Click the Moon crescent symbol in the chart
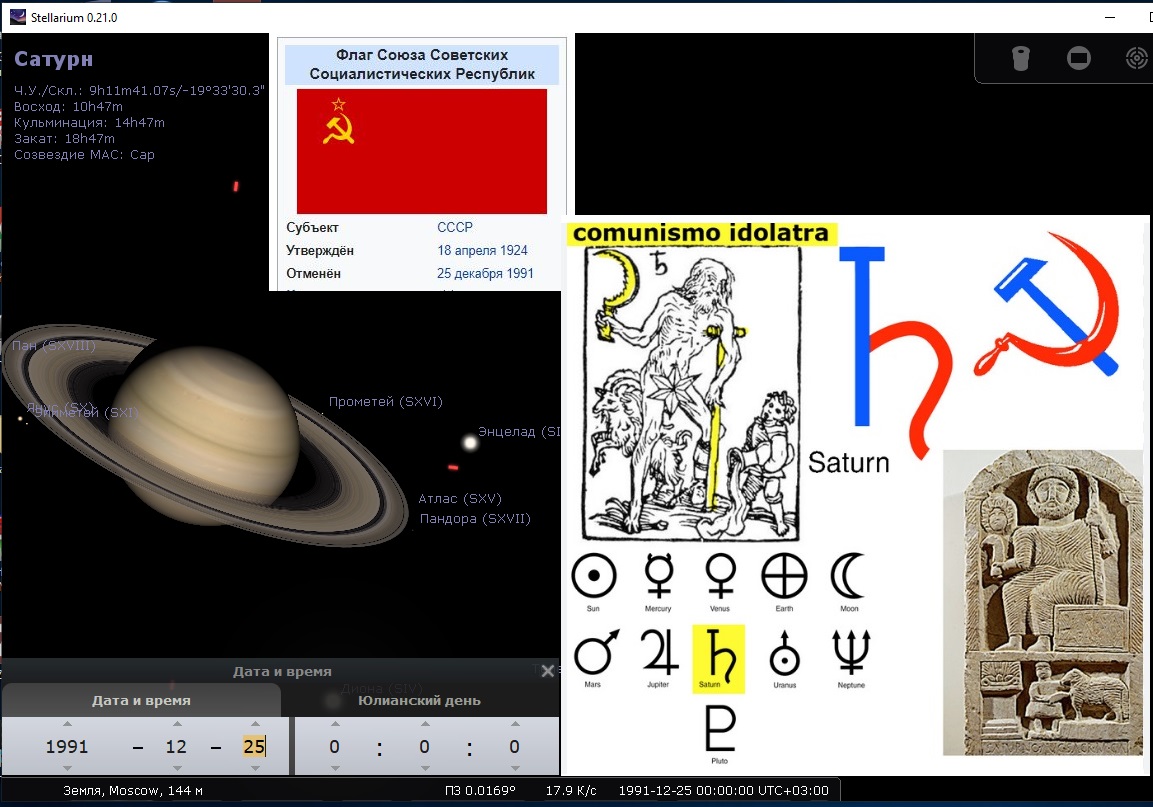 coord(848,576)
